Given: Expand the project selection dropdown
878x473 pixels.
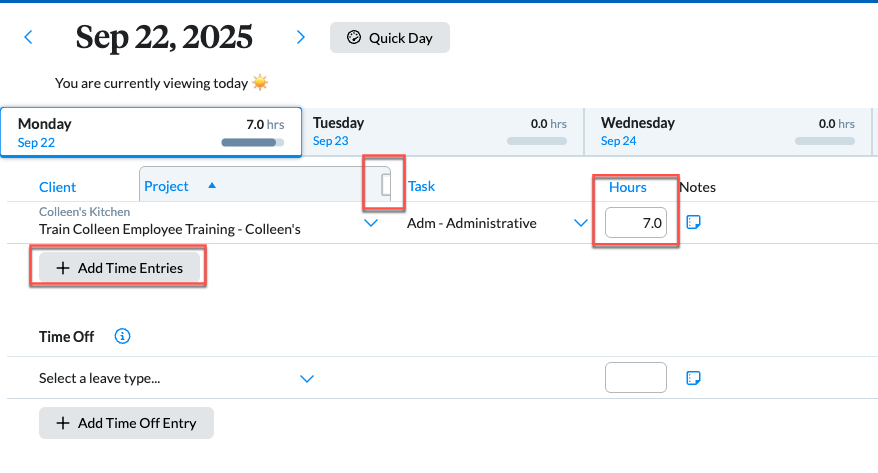Looking at the screenshot, I should tap(371, 223).
